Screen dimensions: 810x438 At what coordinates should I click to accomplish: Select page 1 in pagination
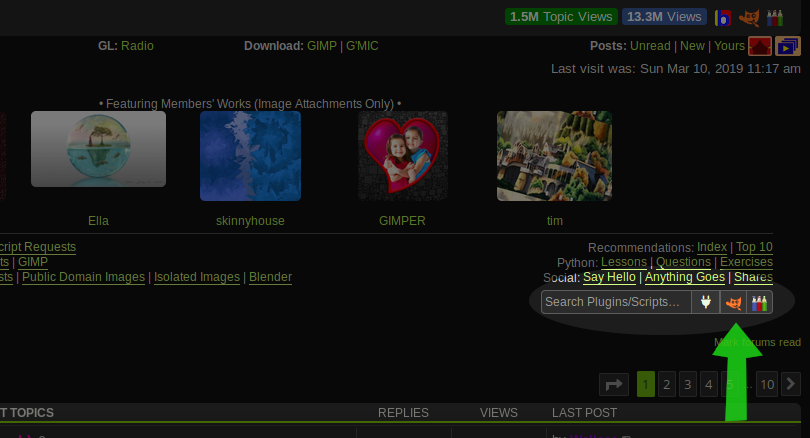pos(646,384)
